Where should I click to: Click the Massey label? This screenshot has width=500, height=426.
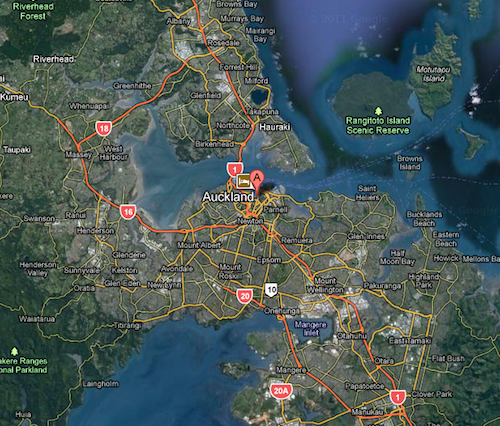click(78, 155)
